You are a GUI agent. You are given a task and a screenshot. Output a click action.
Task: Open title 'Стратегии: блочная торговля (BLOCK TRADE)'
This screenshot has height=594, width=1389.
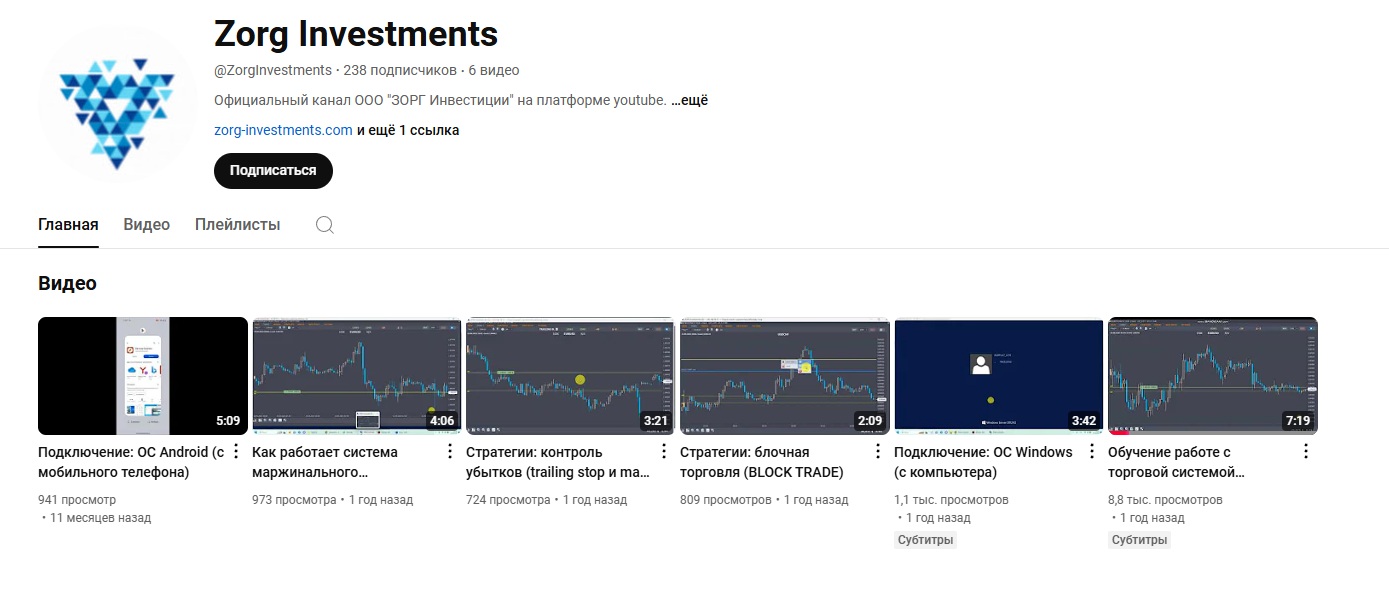tap(762, 462)
